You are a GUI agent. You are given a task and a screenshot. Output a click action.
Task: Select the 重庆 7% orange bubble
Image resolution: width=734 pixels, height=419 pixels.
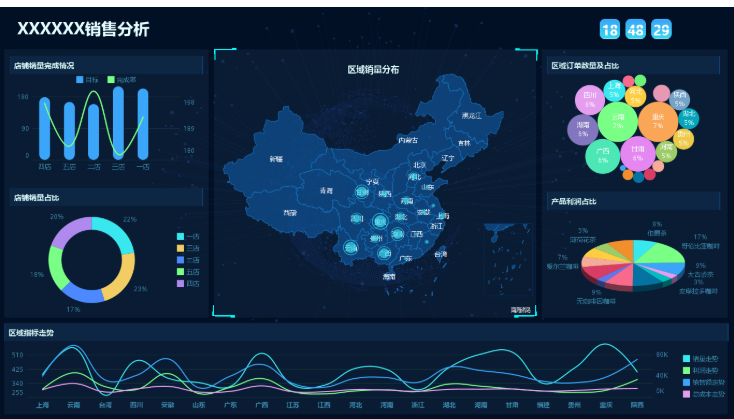pos(658,122)
